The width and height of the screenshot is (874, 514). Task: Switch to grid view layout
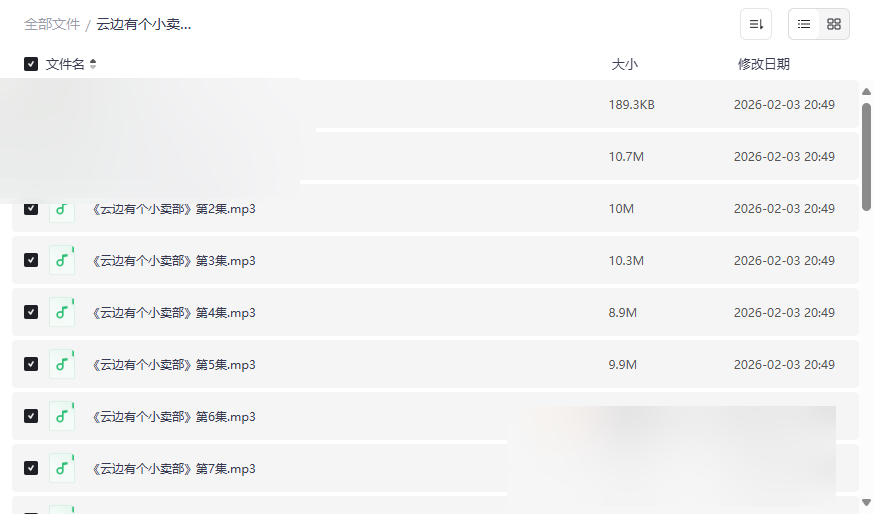(834, 24)
